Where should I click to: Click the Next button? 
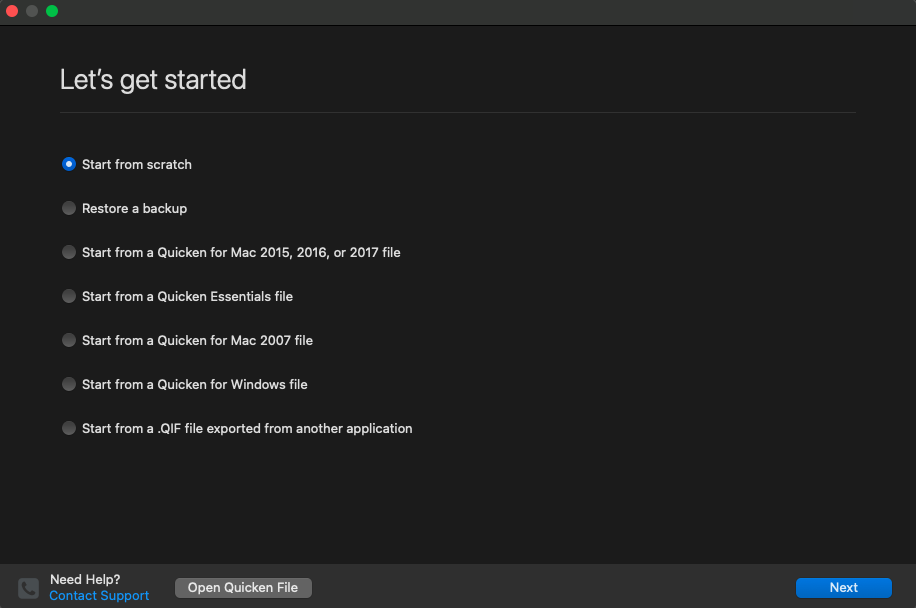[844, 588]
